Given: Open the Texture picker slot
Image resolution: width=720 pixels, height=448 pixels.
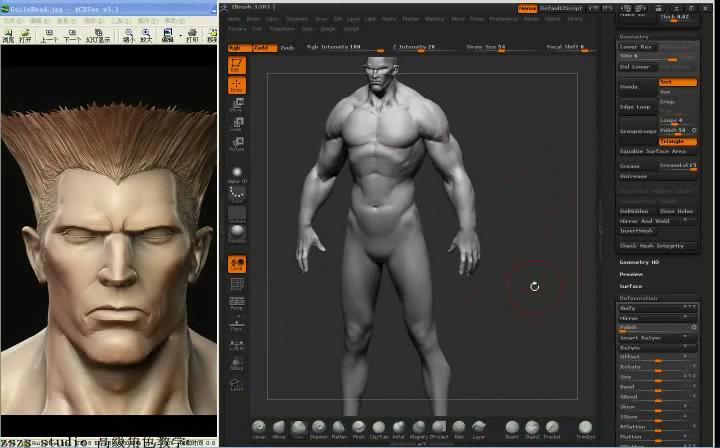Looking at the screenshot, I should [x=237, y=214].
